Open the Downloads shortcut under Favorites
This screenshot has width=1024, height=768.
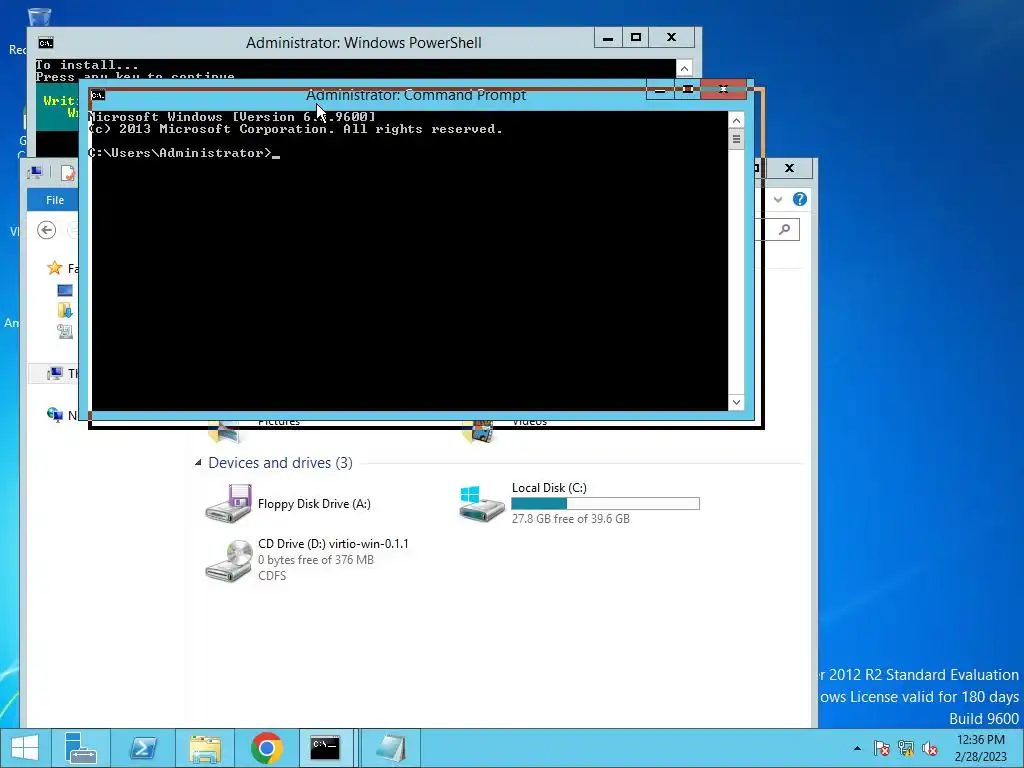(65, 310)
